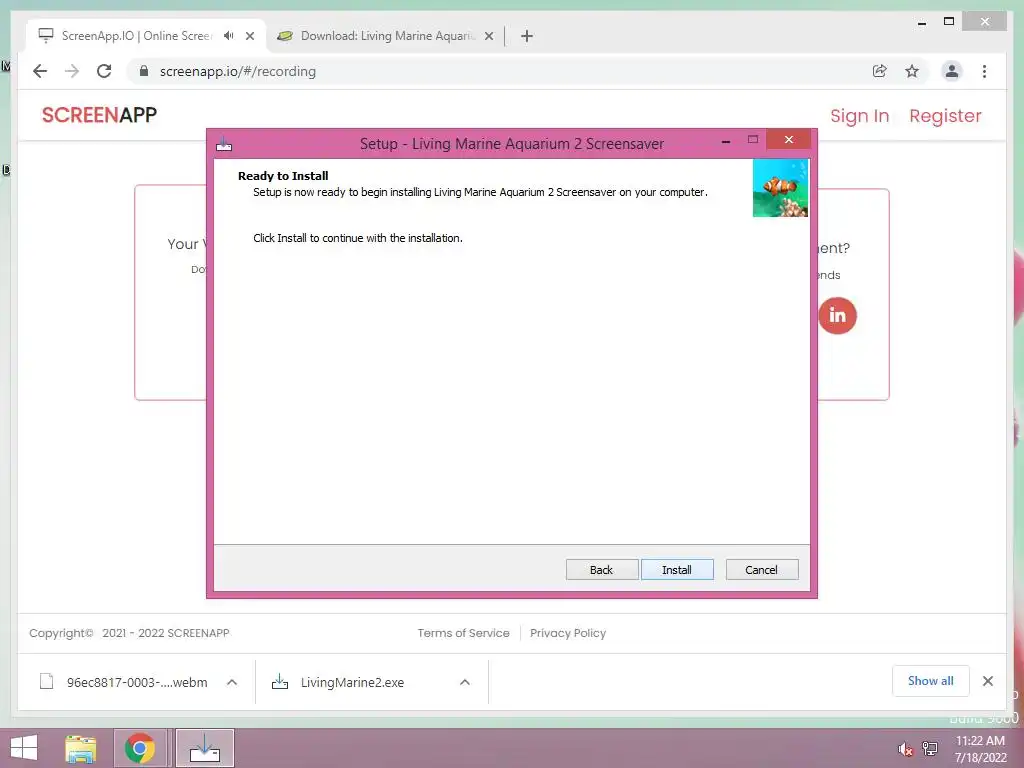Share via the LinkedIn round button
This screenshot has width=1024, height=768.
[x=837, y=315]
